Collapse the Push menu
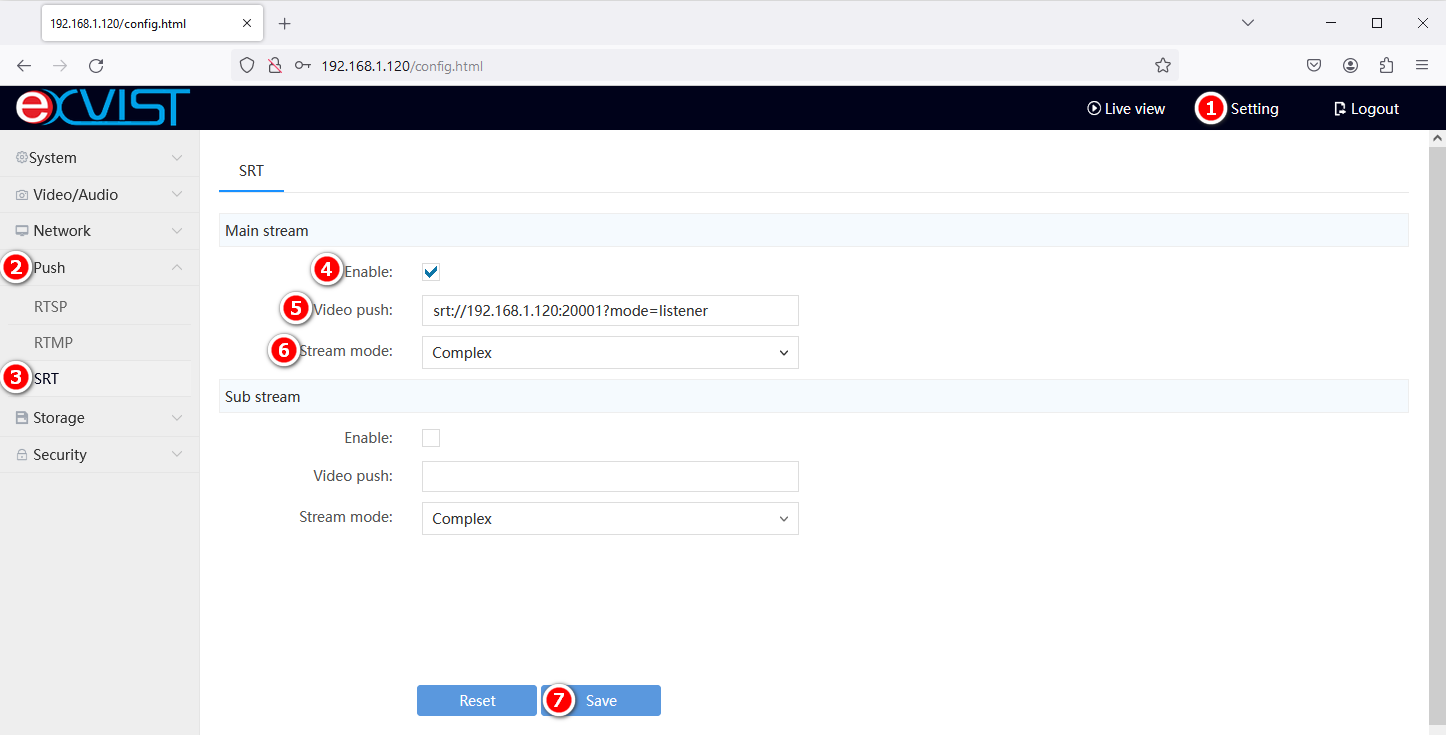The height and width of the screenshot is (735, 1446). (100, 268)
